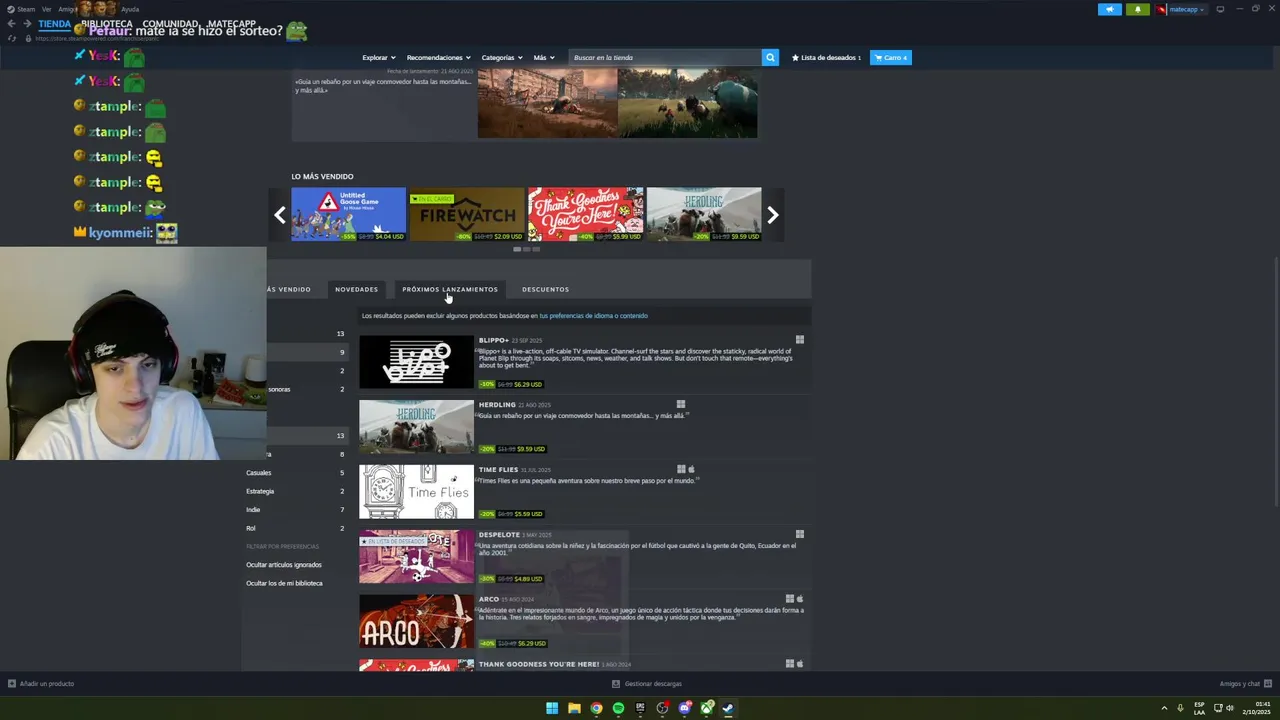This screenshot has height=720, width=1280.
Task: Click Windows platform icon on DESPELOTE row
Action: pyautogui.click(x=799, y=534)
